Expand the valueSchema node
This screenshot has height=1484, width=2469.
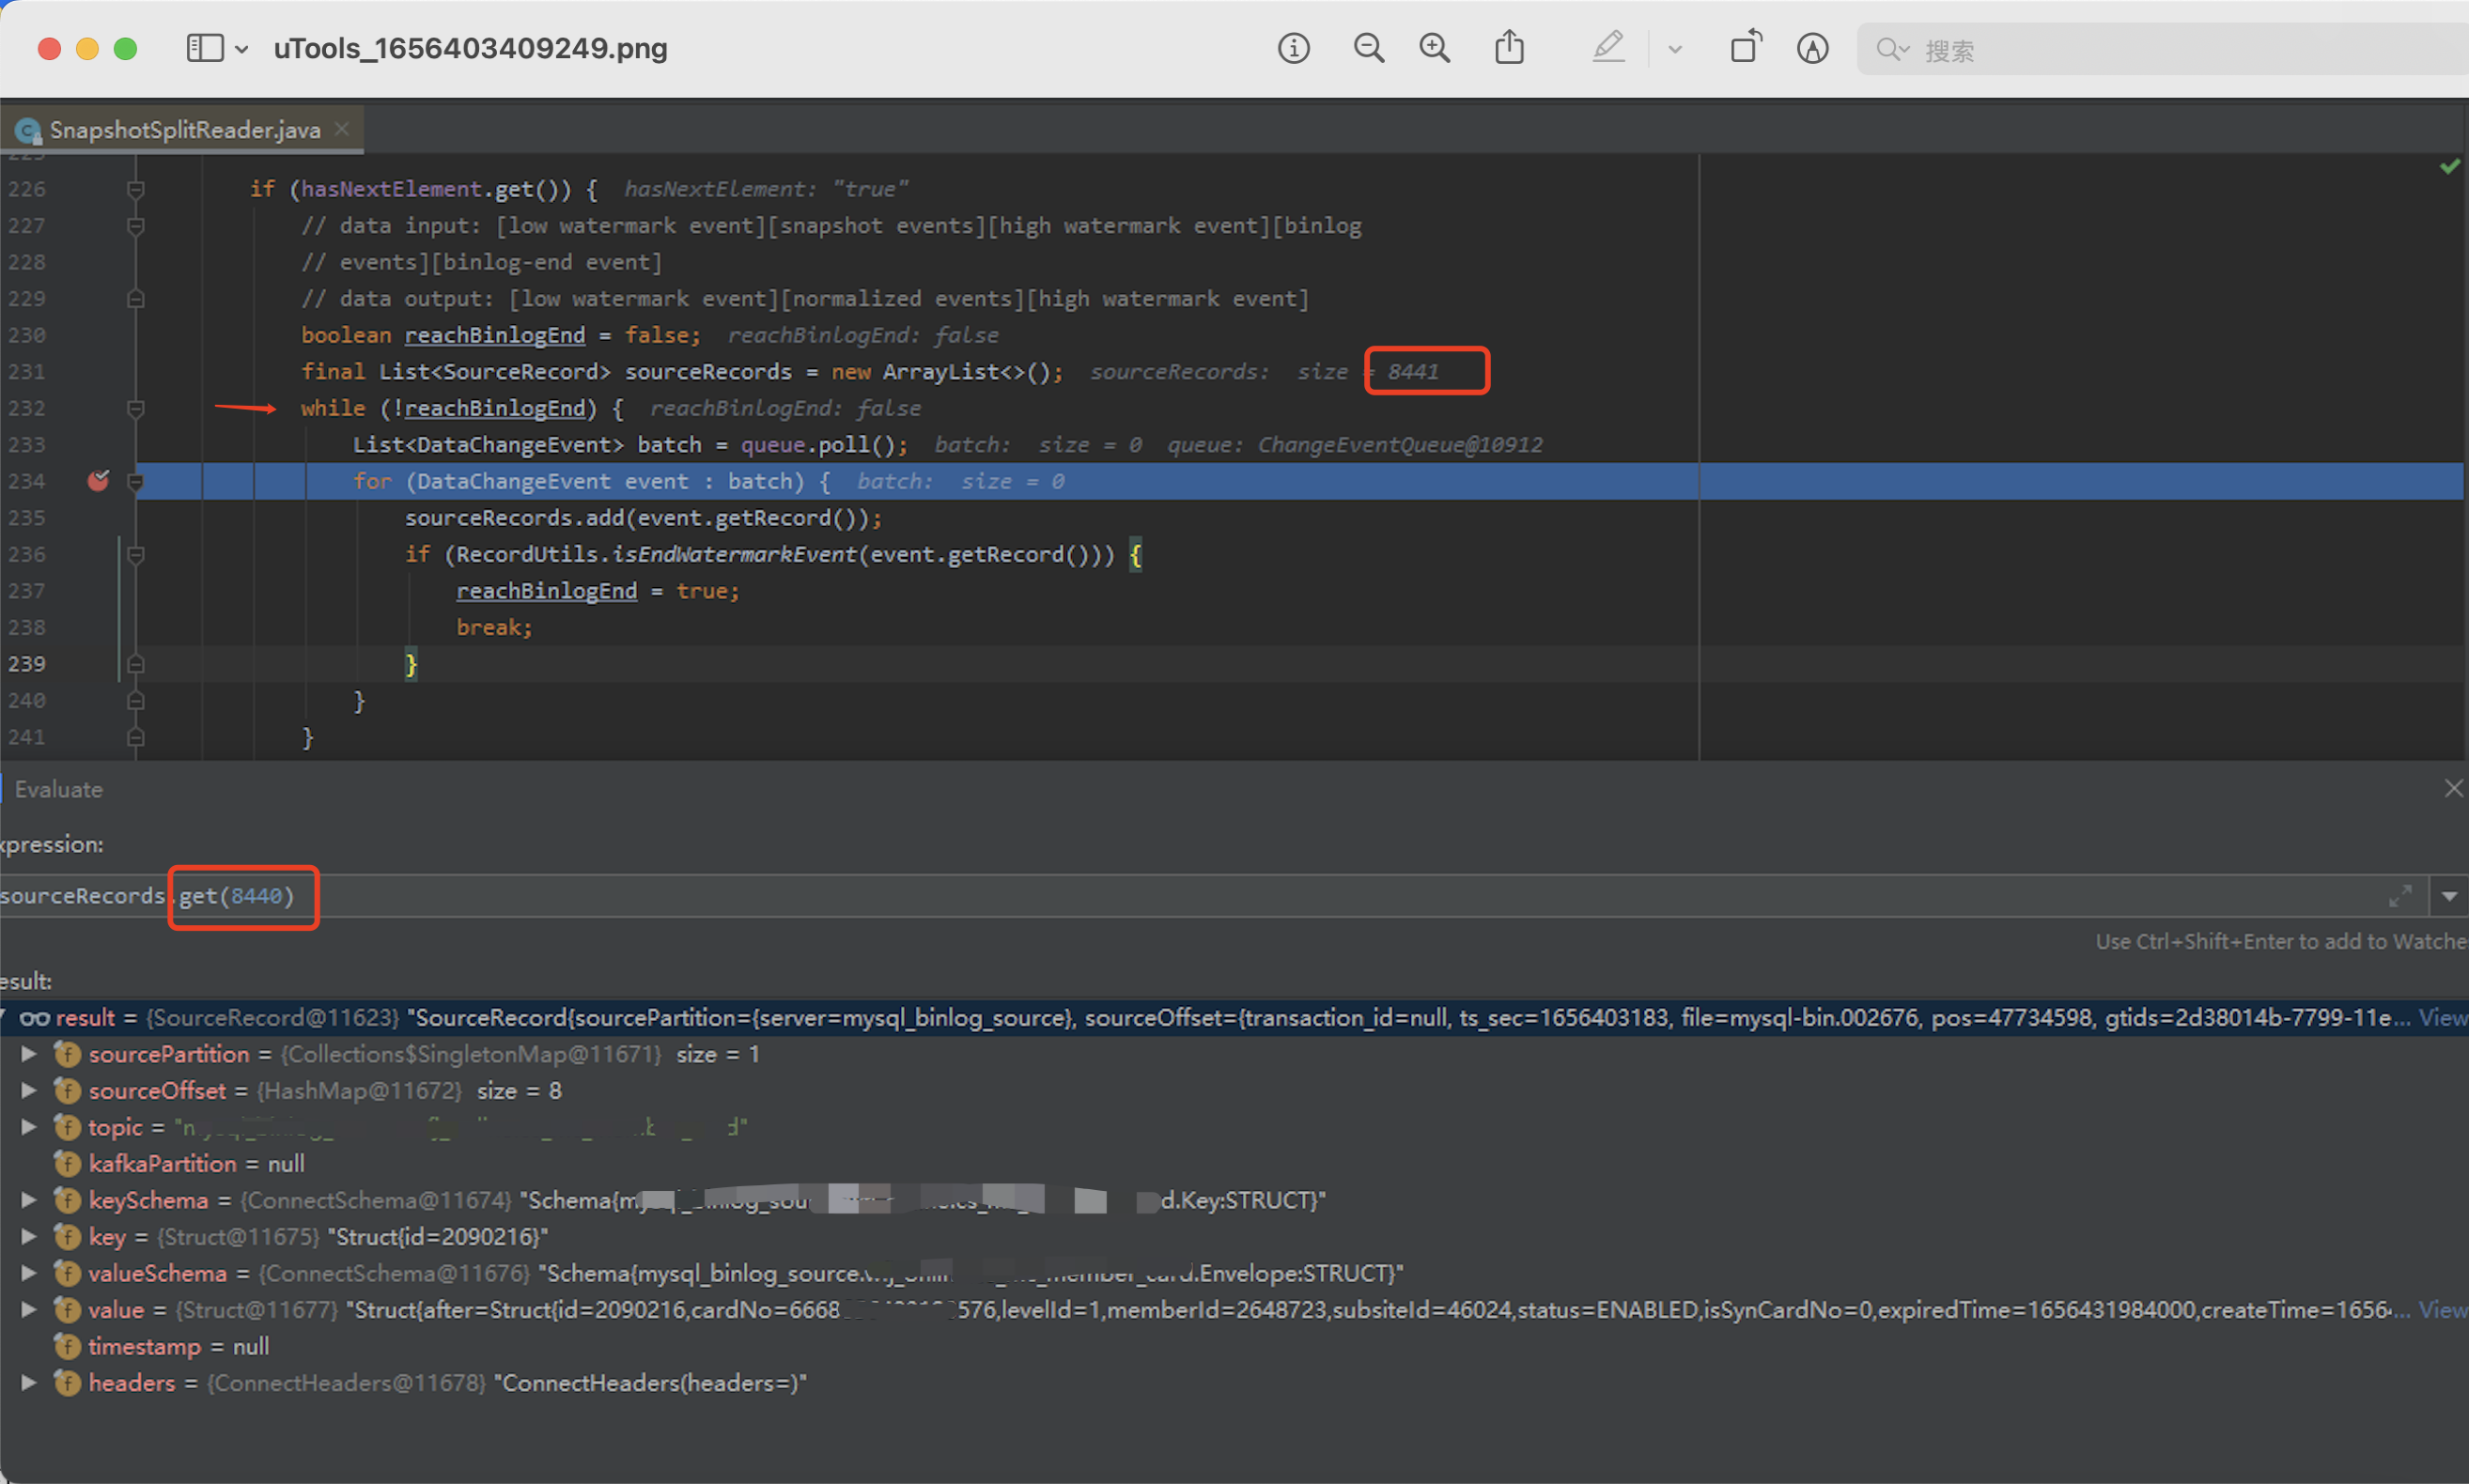pyautogui.click(x=29, y=1273)
